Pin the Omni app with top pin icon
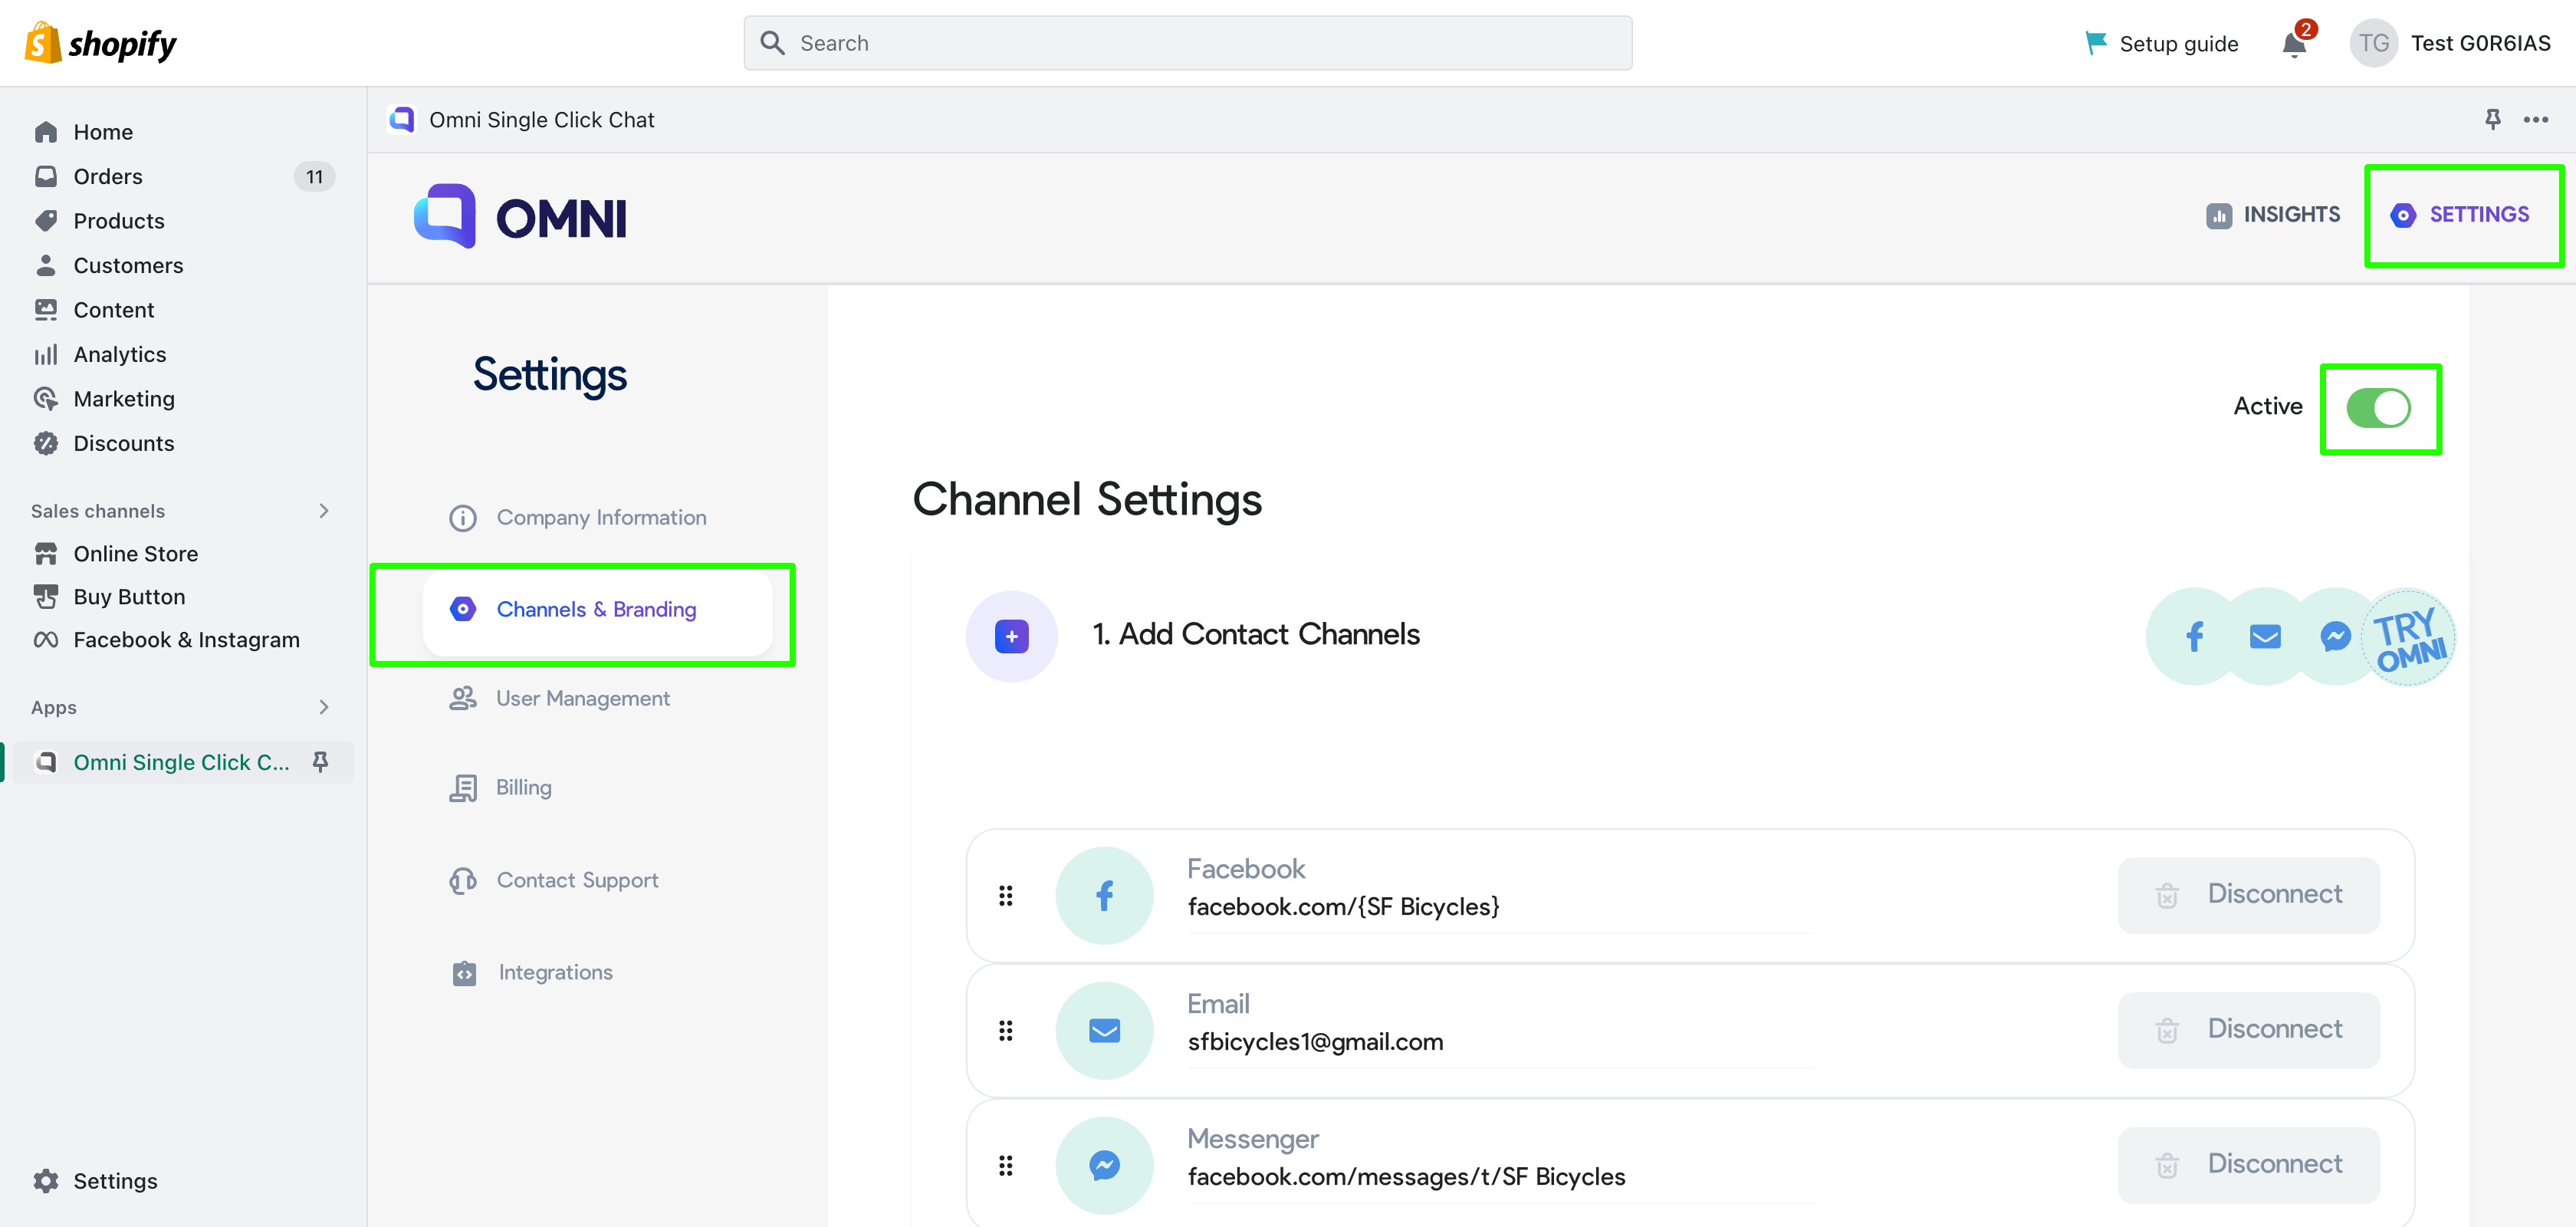The width and height of the screenshot is (2576, 1227). pos(2492,120)
